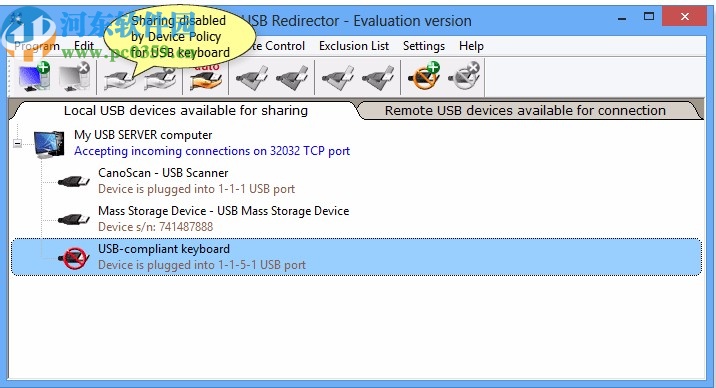The image size is (716, 388).
Task: Open the partially hidden Remote Control menu
Action: [278, 46]
